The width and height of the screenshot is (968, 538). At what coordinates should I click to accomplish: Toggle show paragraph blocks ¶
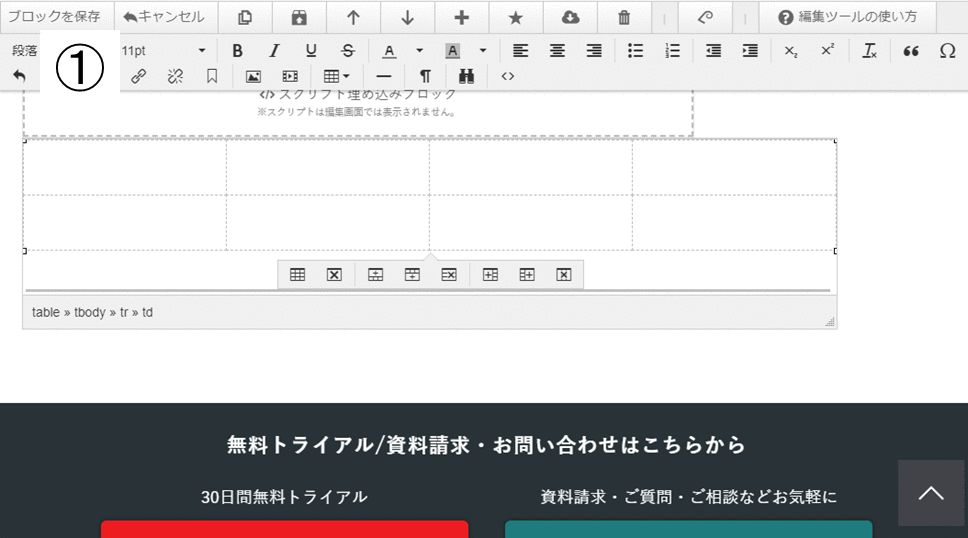425,76
